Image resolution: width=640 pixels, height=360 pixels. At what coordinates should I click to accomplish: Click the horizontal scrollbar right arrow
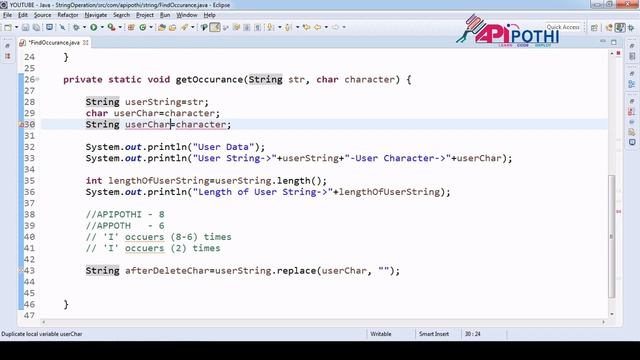click(604, 322)
